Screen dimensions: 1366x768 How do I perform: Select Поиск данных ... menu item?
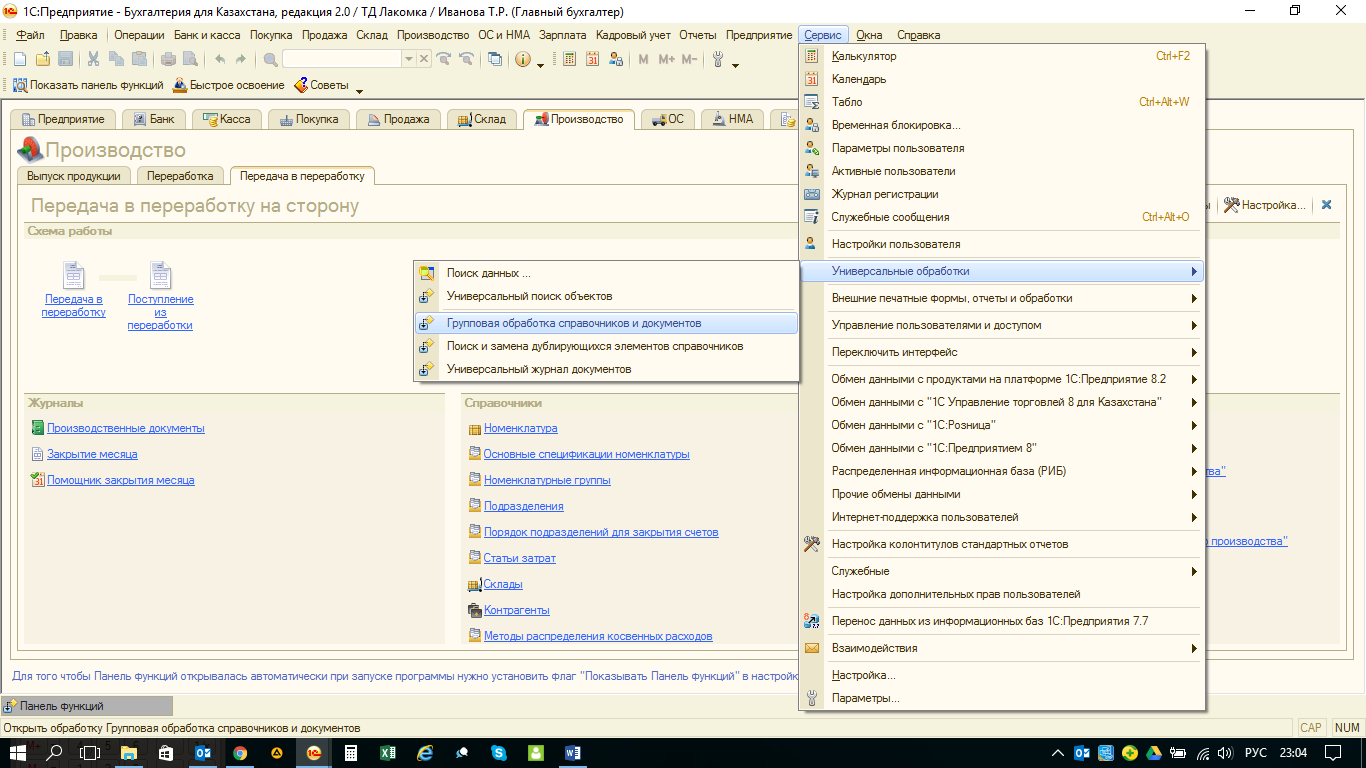click(606, 273)
